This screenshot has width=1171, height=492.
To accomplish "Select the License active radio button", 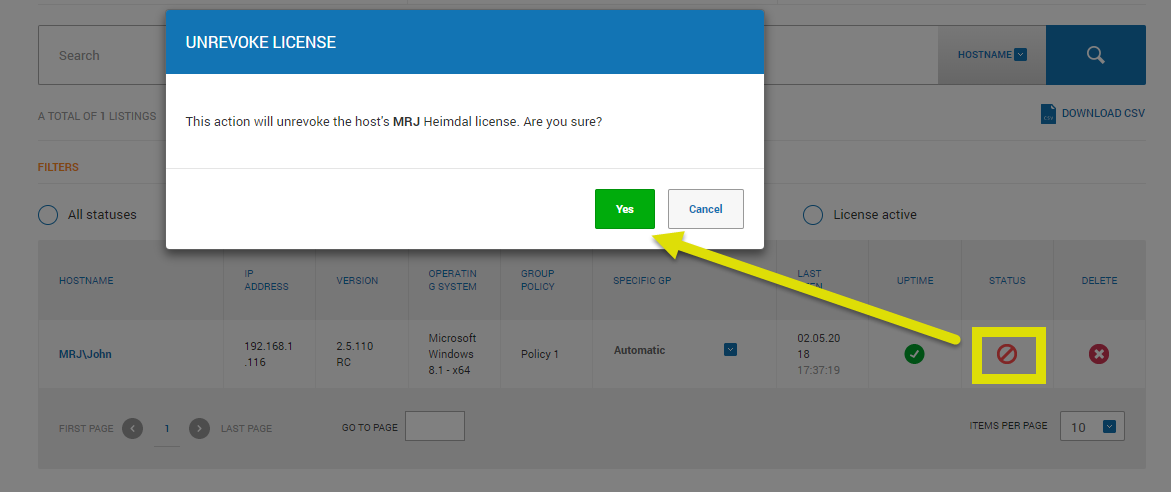I will click(x=813, y=215).
